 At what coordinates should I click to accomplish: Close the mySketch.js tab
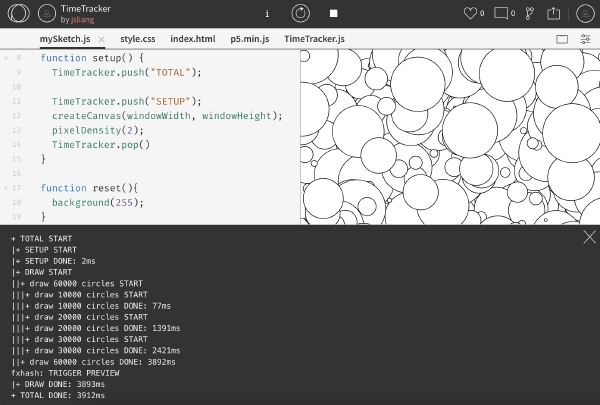101,39
